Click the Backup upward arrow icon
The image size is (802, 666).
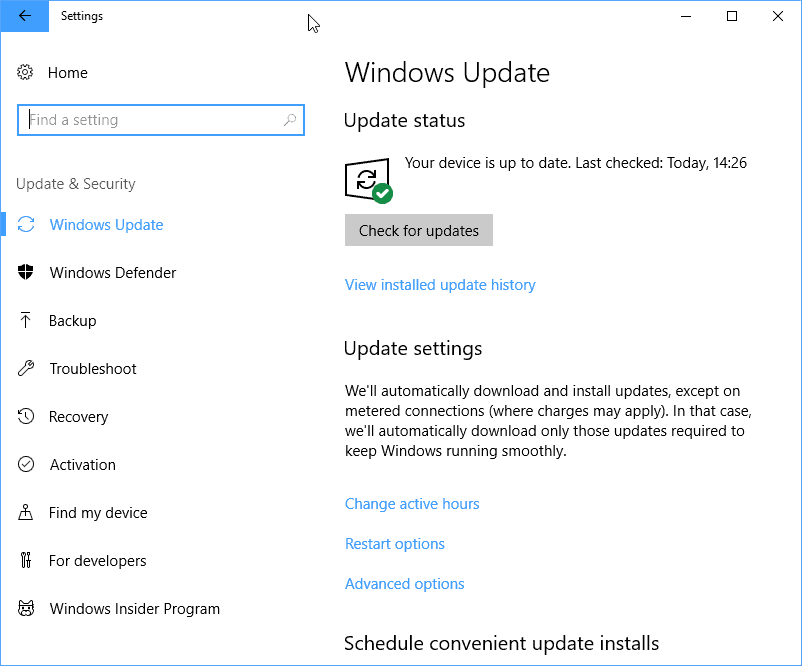[x=26, y=320]
